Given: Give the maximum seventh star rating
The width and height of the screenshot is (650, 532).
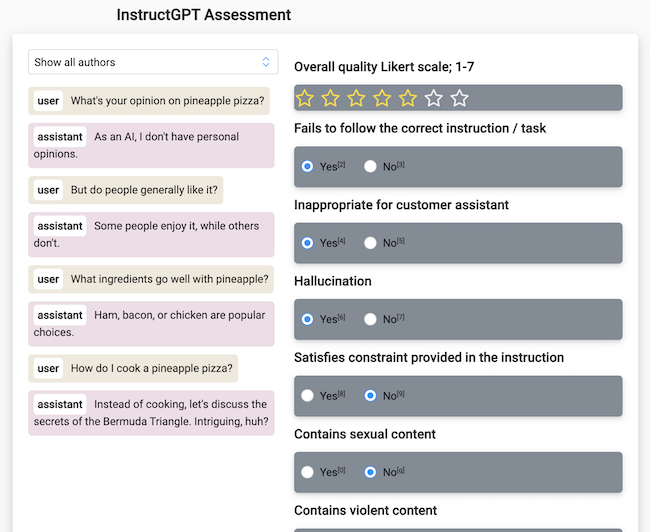Looking at the screenshot, I should pyautogui.click(x=459, y=98).
